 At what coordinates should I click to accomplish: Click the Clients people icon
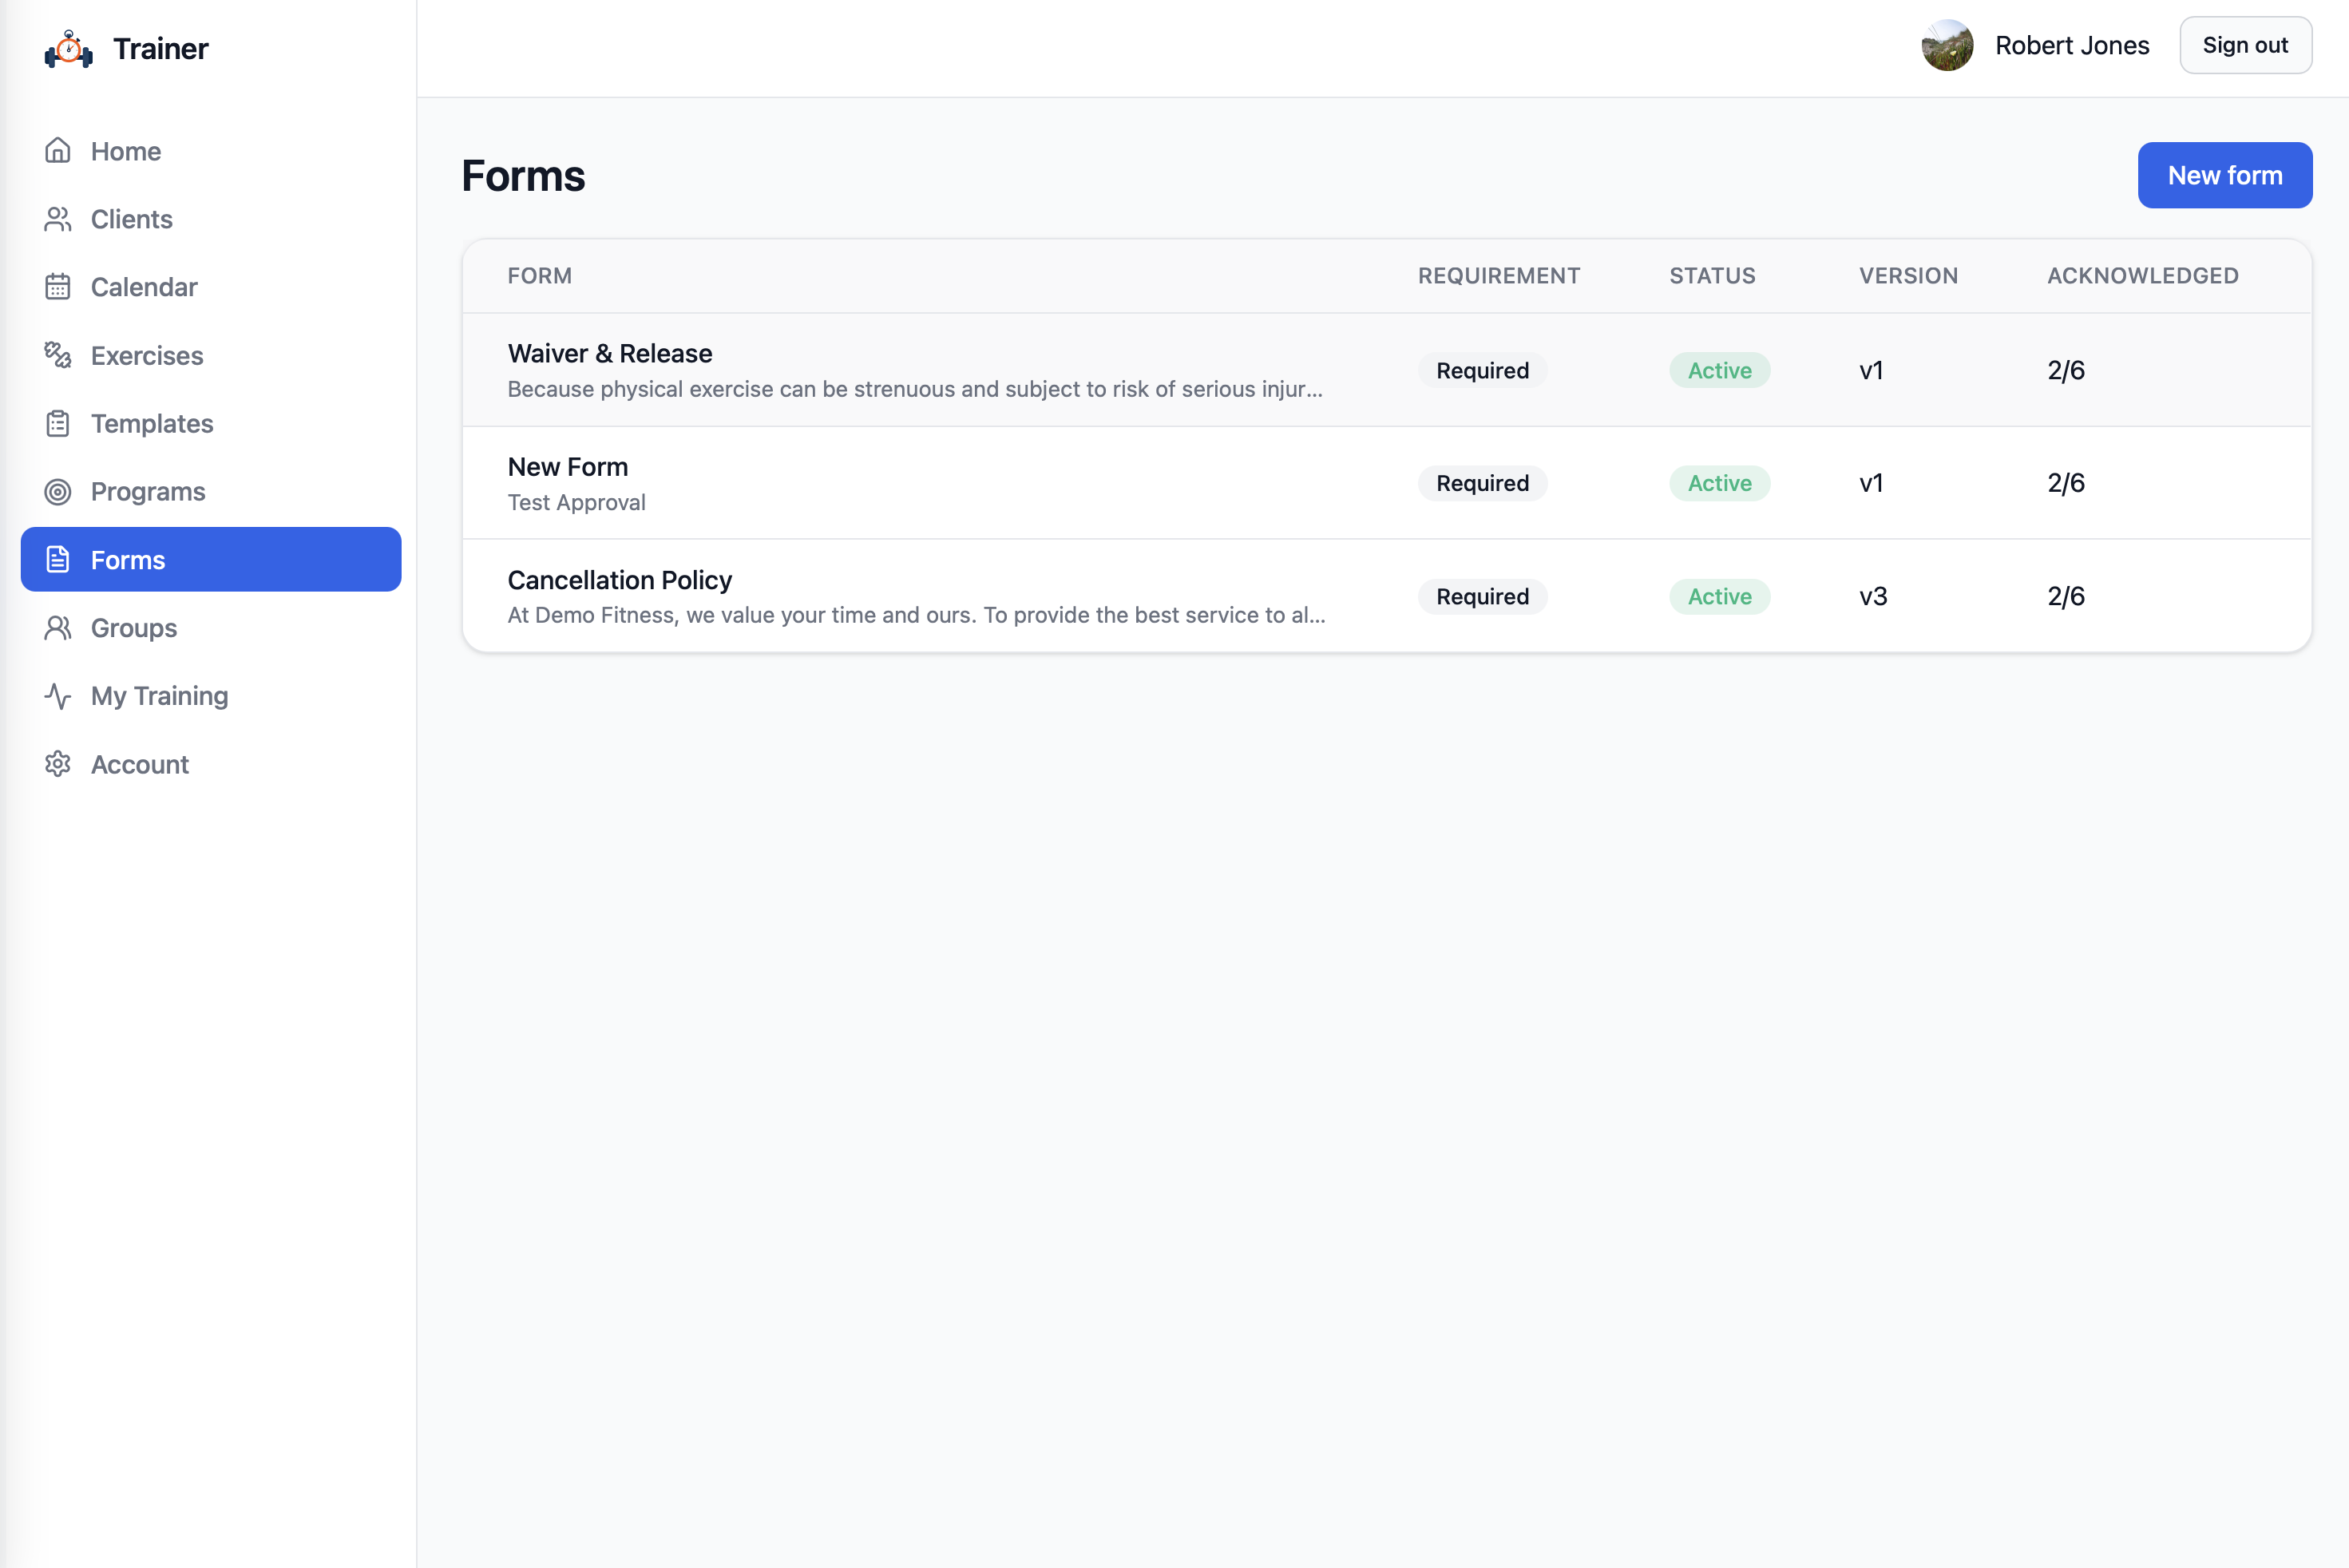click(x=58, y=219)
